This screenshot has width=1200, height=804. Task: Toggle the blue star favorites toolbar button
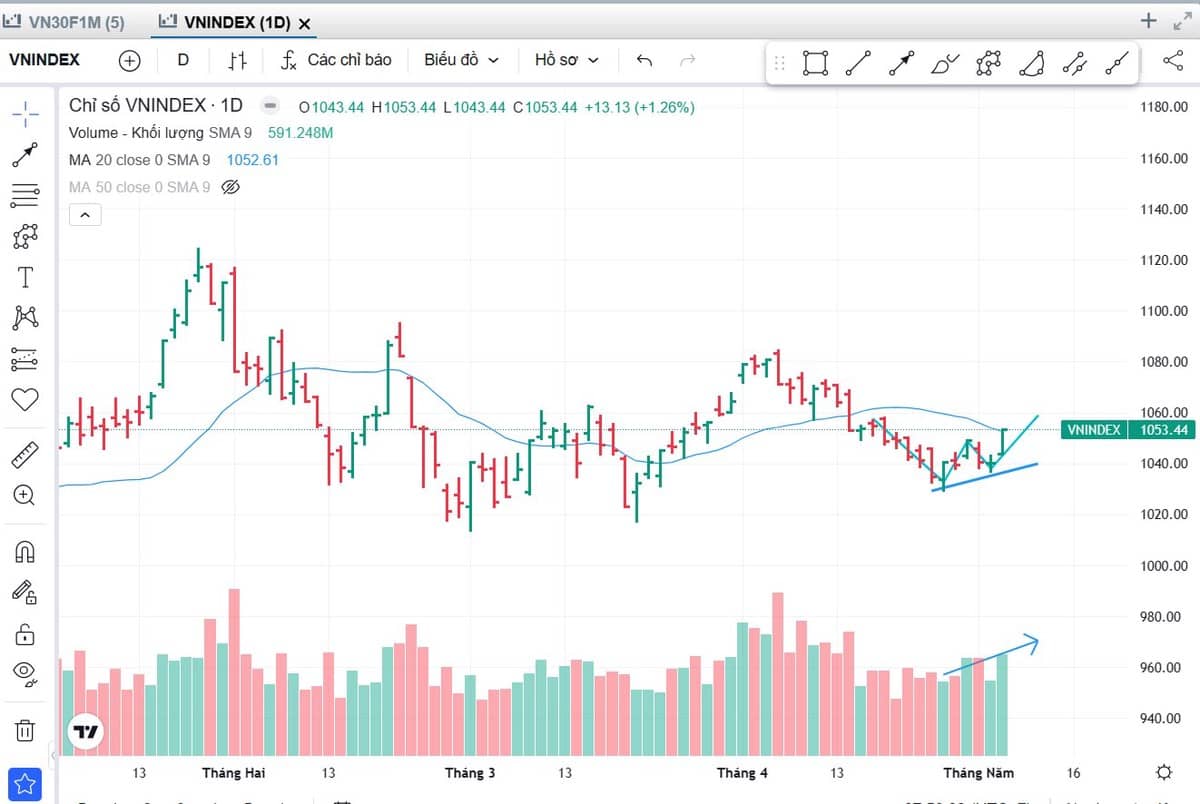26,785
